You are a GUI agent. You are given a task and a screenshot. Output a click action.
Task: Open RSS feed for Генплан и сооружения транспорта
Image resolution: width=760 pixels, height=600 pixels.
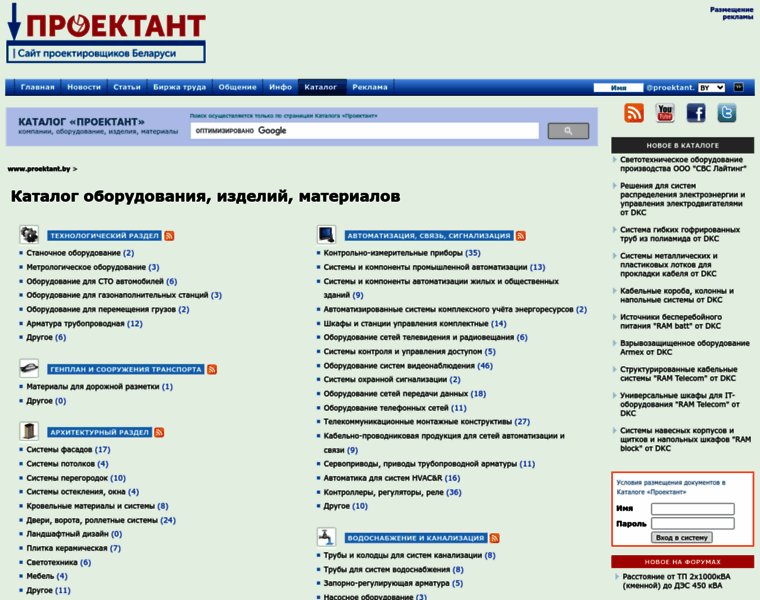(212, 370)
